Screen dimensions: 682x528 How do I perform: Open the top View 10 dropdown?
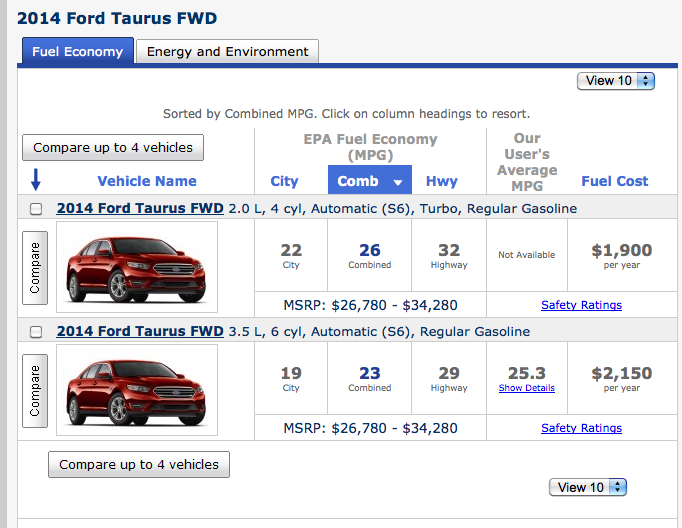(615, 81)
